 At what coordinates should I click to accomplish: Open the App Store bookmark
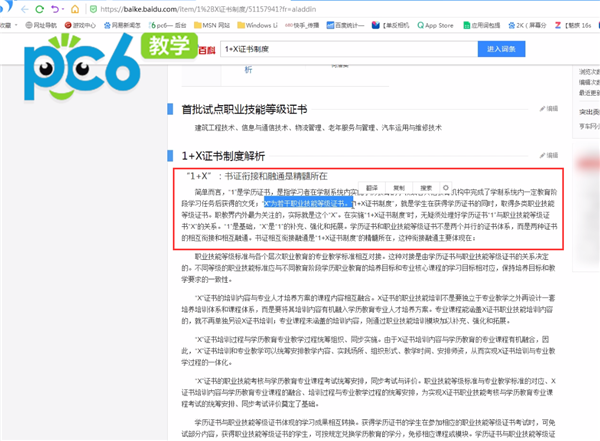click(x=435, y=25)
